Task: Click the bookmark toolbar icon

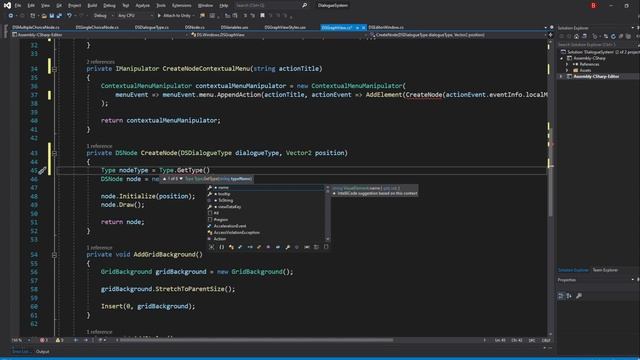Action: click(x=262, y=16)
